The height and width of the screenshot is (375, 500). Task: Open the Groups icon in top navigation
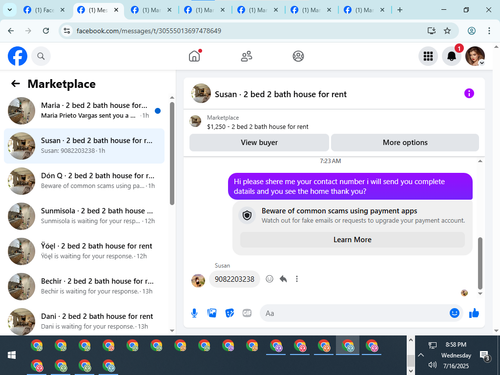298,56
